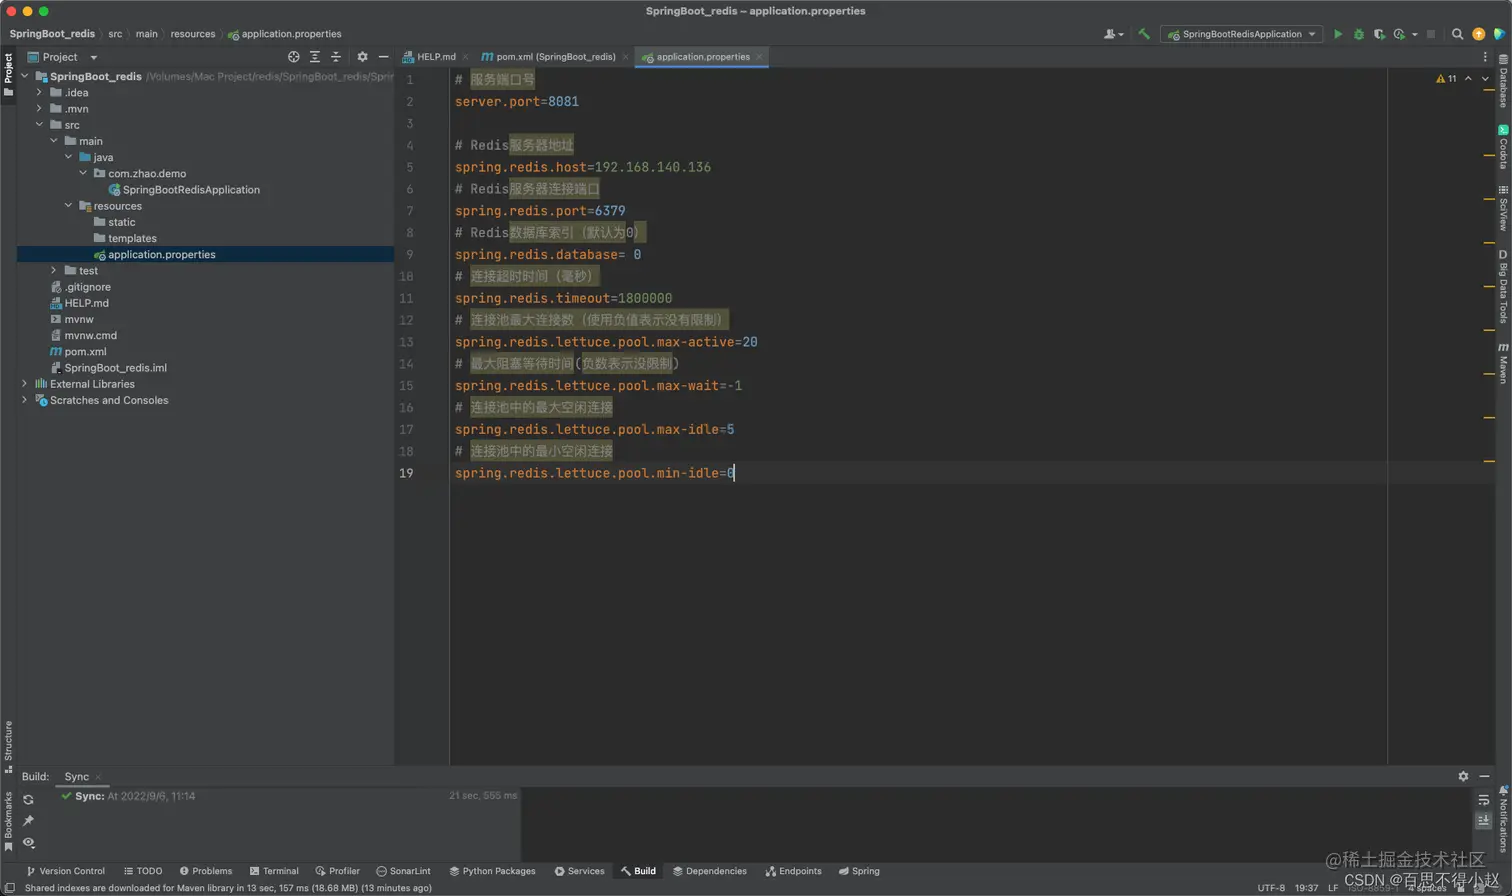Click Expand All icon in Project panel
This screenshot has height=896, width=1512.
pyautogui.click(x=314, y=57)
